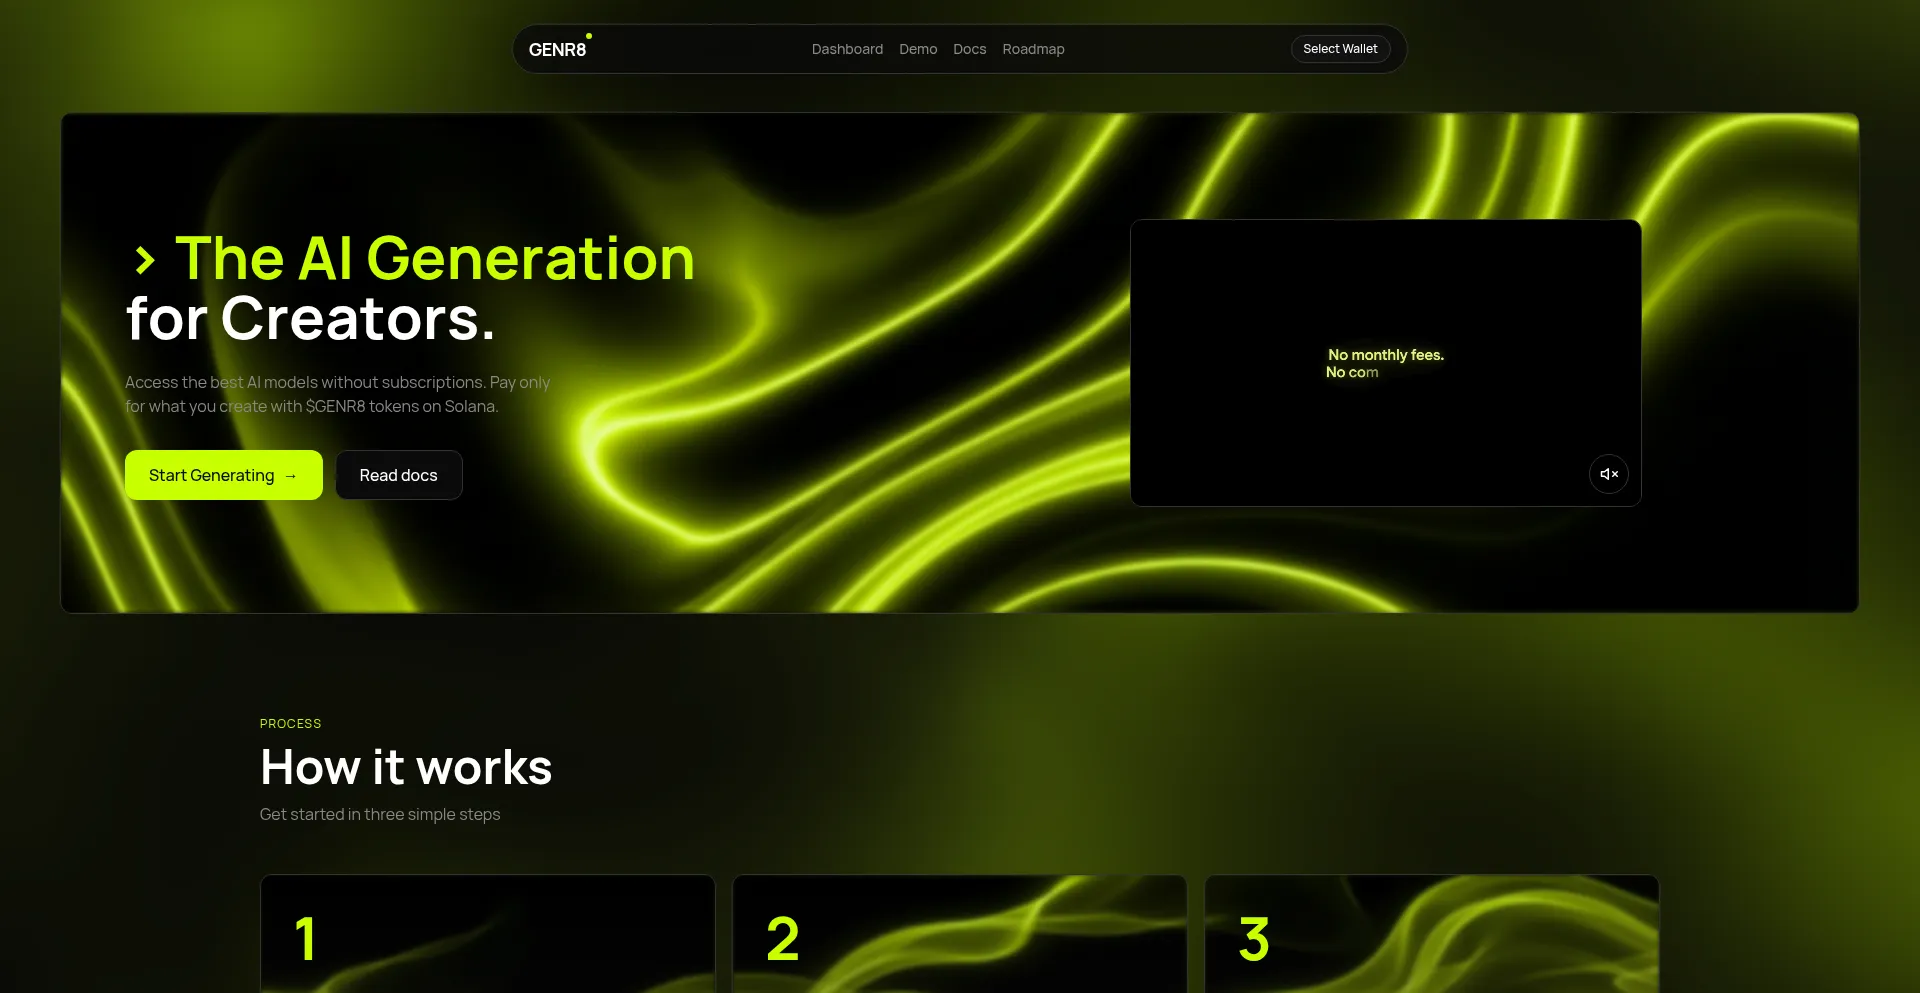1920x993 pixels.
Task: Select step card number 1
Action: click(487, 933)
